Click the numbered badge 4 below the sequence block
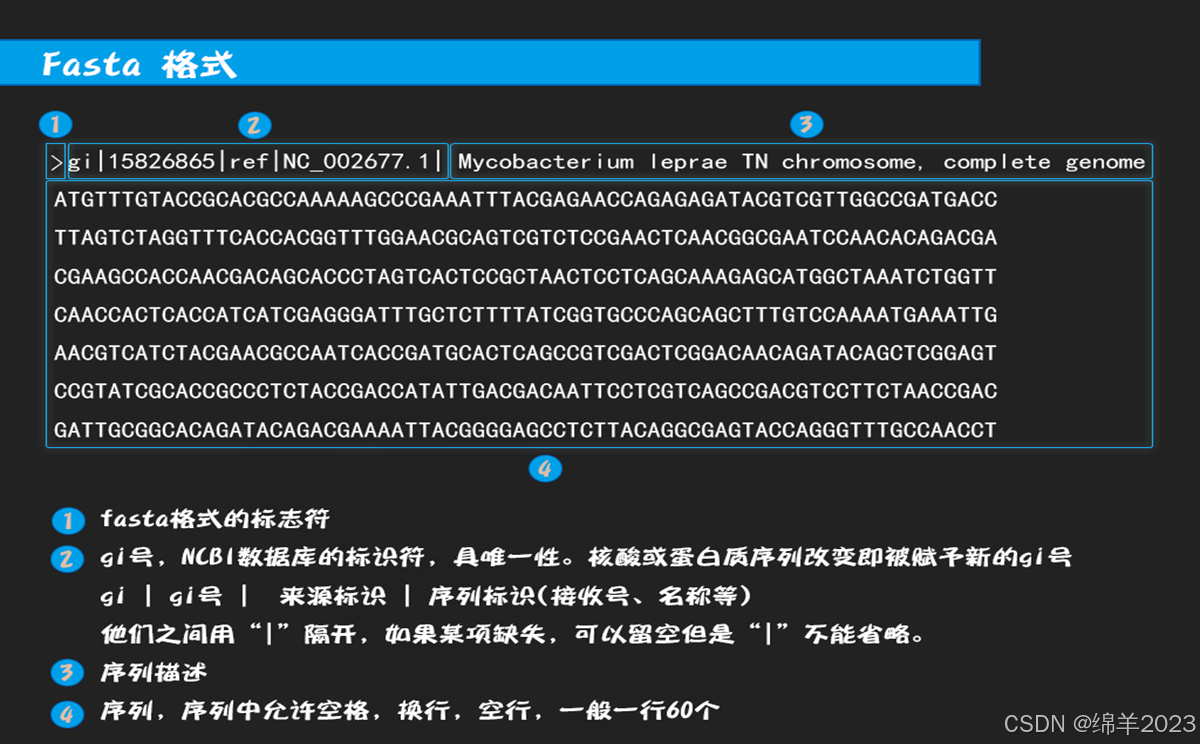 546,468
